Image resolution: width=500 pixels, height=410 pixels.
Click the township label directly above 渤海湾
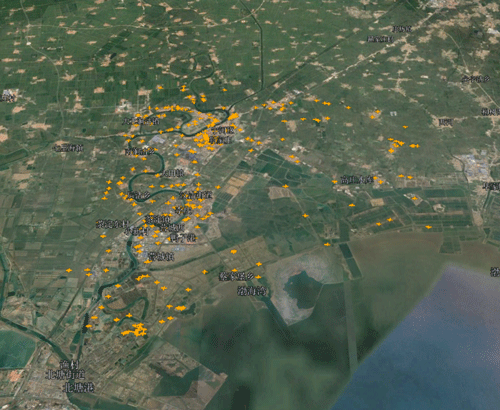(236, 276)
